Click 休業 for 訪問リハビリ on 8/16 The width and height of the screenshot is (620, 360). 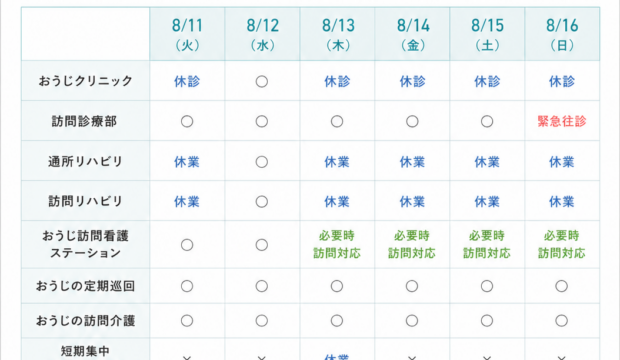point(561,202)
